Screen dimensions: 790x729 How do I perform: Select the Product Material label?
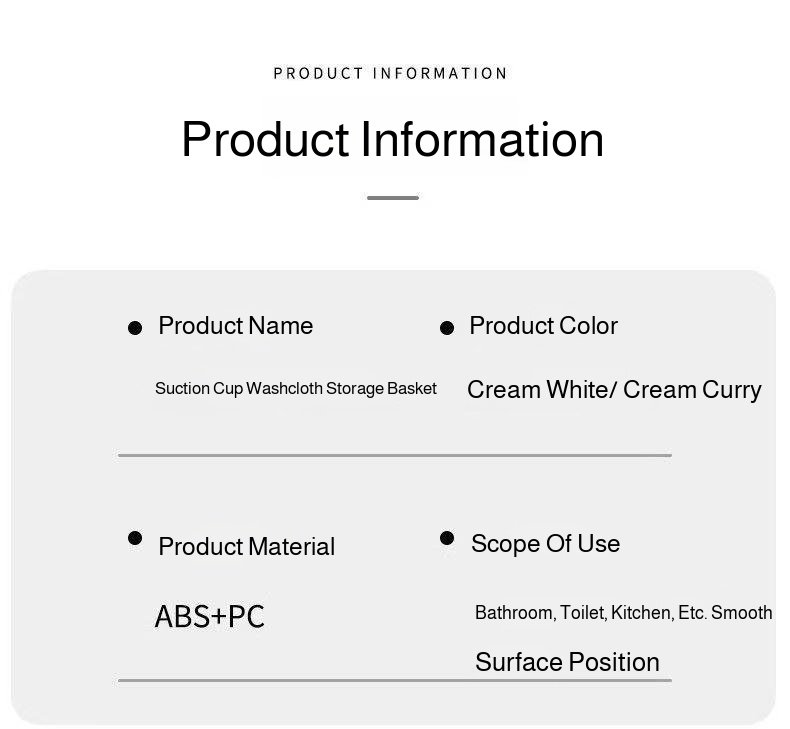246,547
